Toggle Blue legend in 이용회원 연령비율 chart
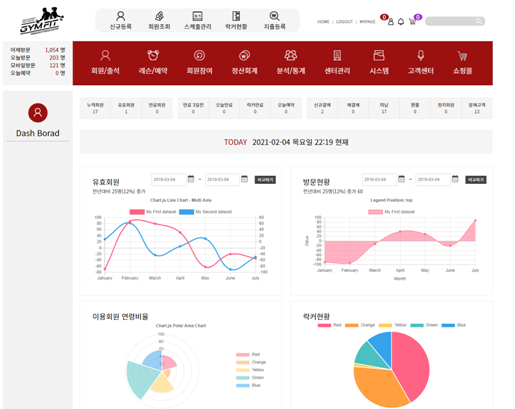 click(248, 385)
